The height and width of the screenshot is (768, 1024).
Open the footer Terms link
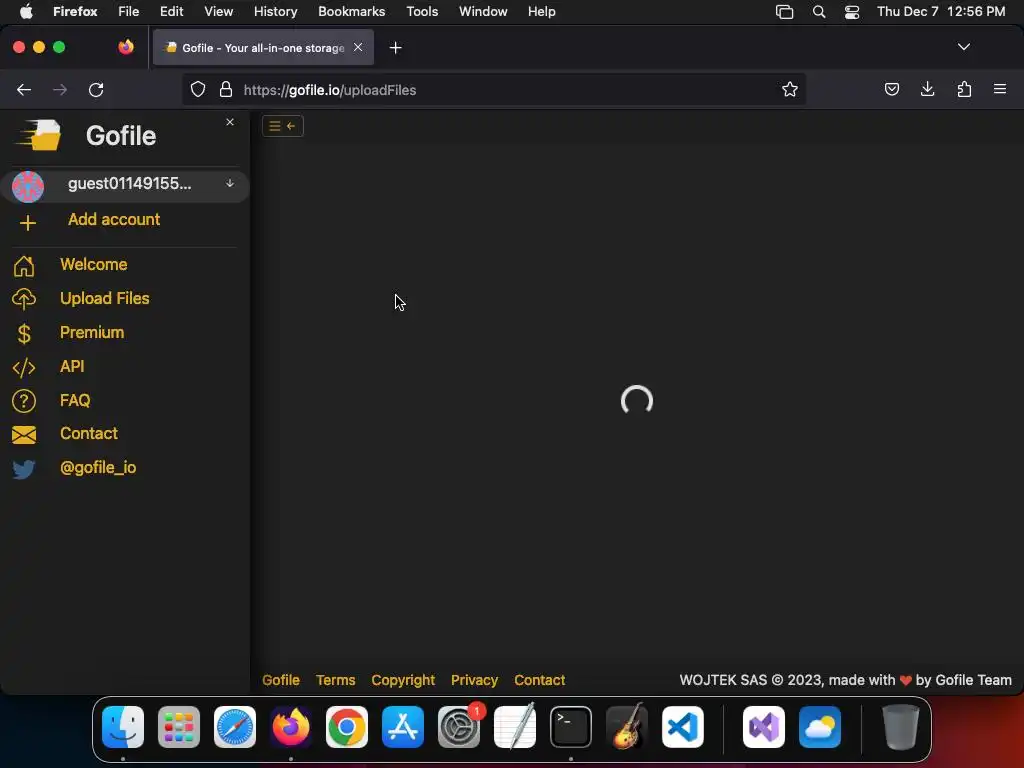click(336, 680)
